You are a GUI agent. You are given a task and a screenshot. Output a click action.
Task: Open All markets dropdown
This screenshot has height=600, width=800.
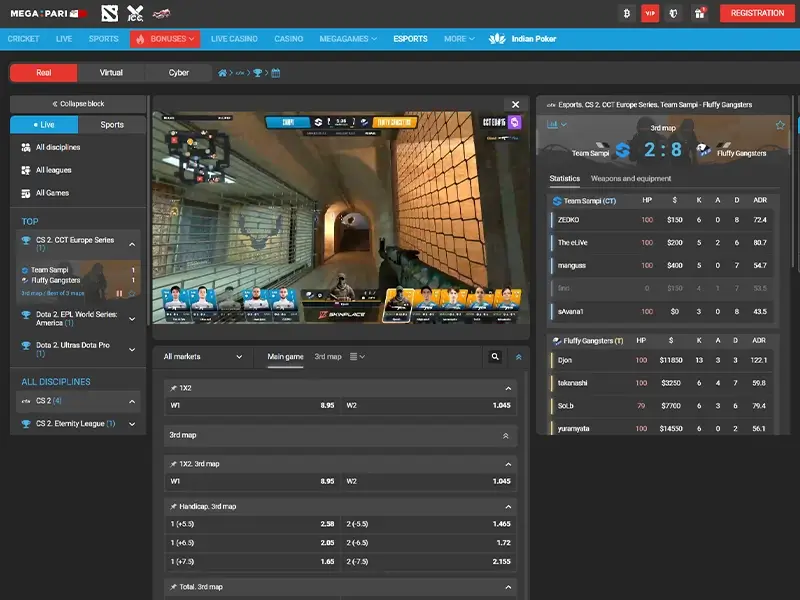[x=203, y=357]
